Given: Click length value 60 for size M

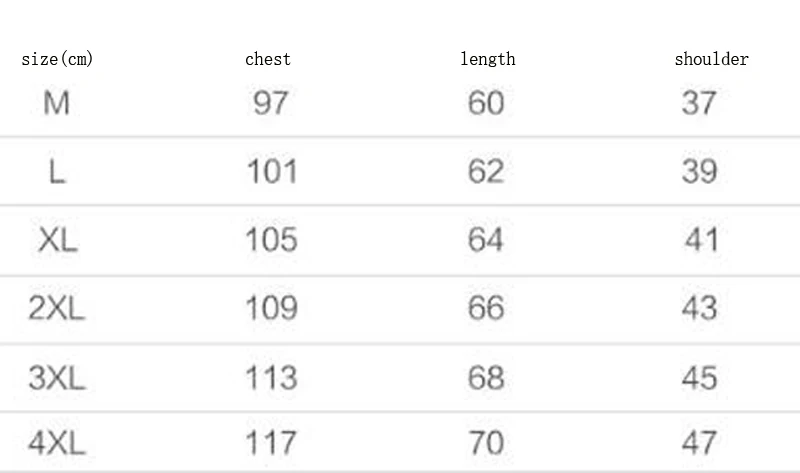Looking at the screenshot, I should [486, 102].
